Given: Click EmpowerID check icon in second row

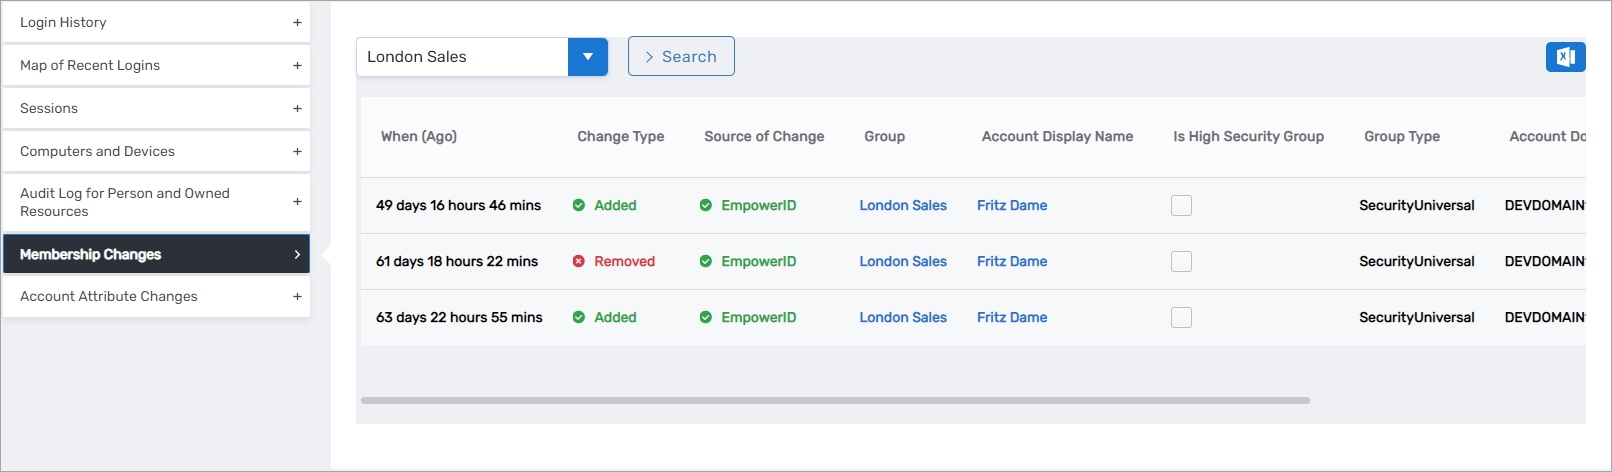Looking at the screenshot, I should coord(706,261).
